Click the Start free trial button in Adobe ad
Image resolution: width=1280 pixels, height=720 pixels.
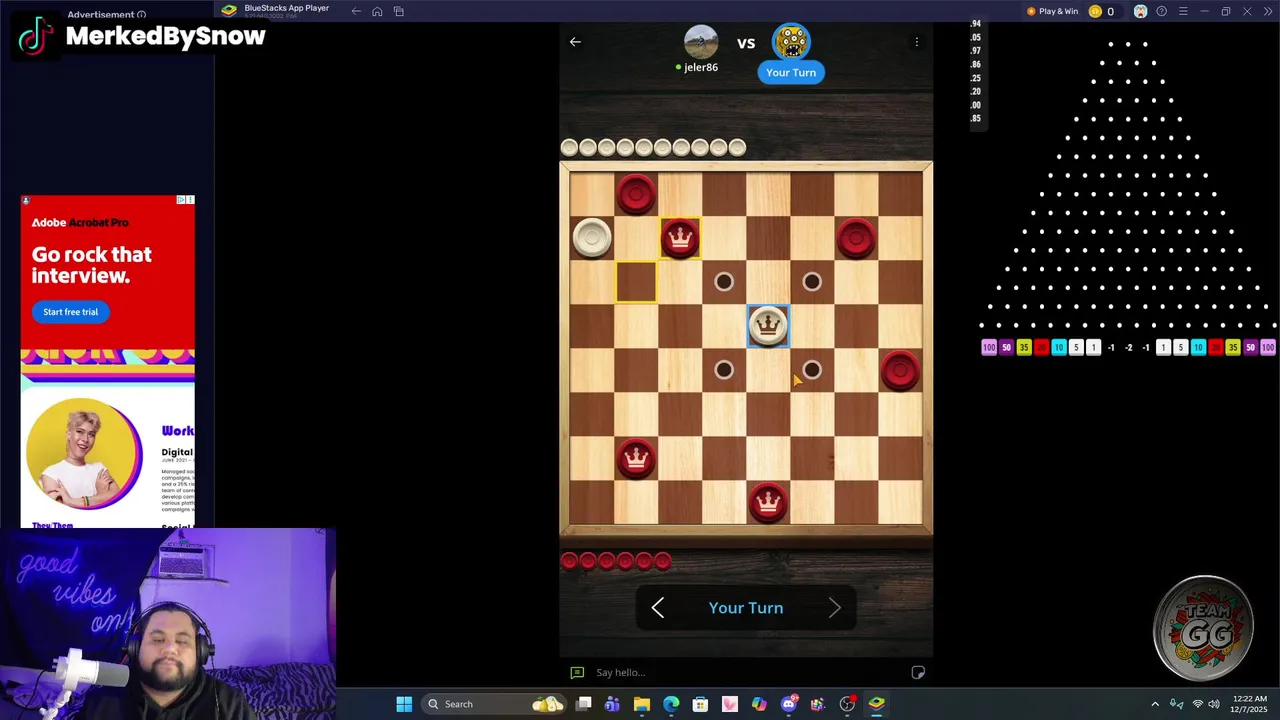[x=70, y=312]
